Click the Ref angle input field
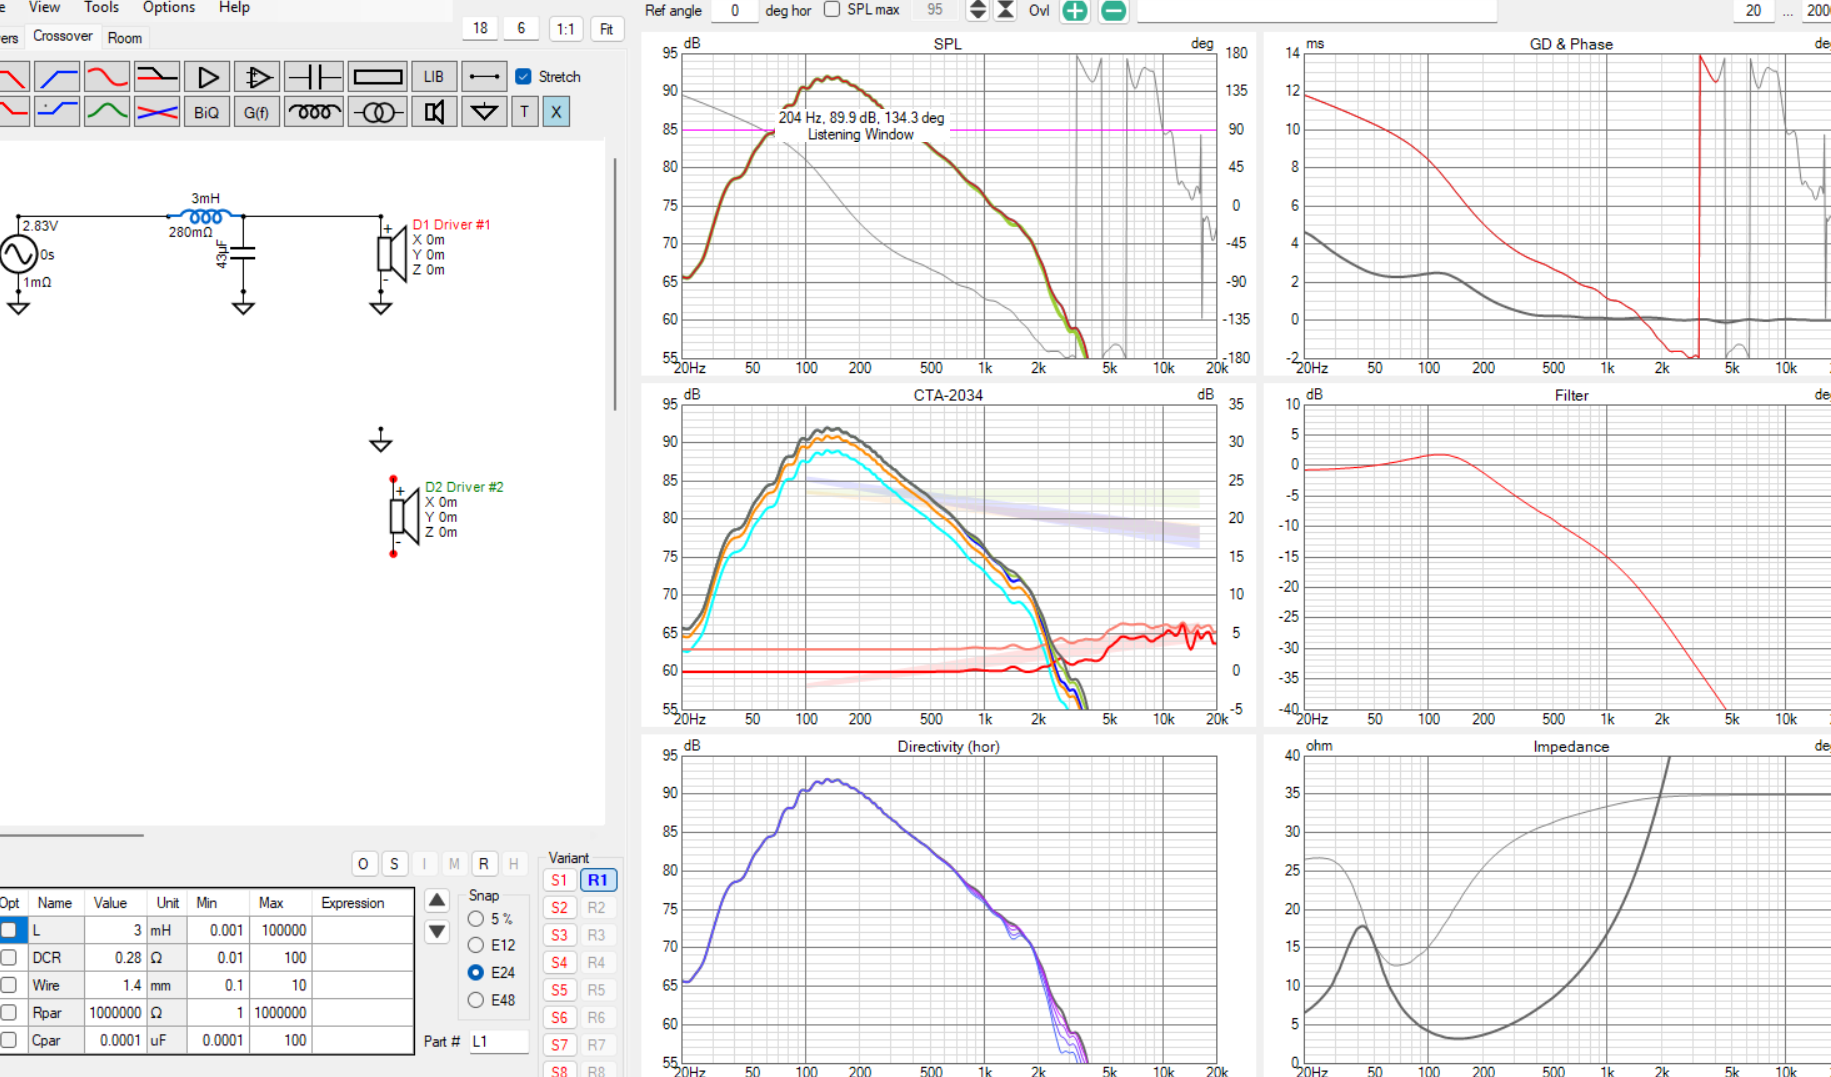 tap(735, 10)
